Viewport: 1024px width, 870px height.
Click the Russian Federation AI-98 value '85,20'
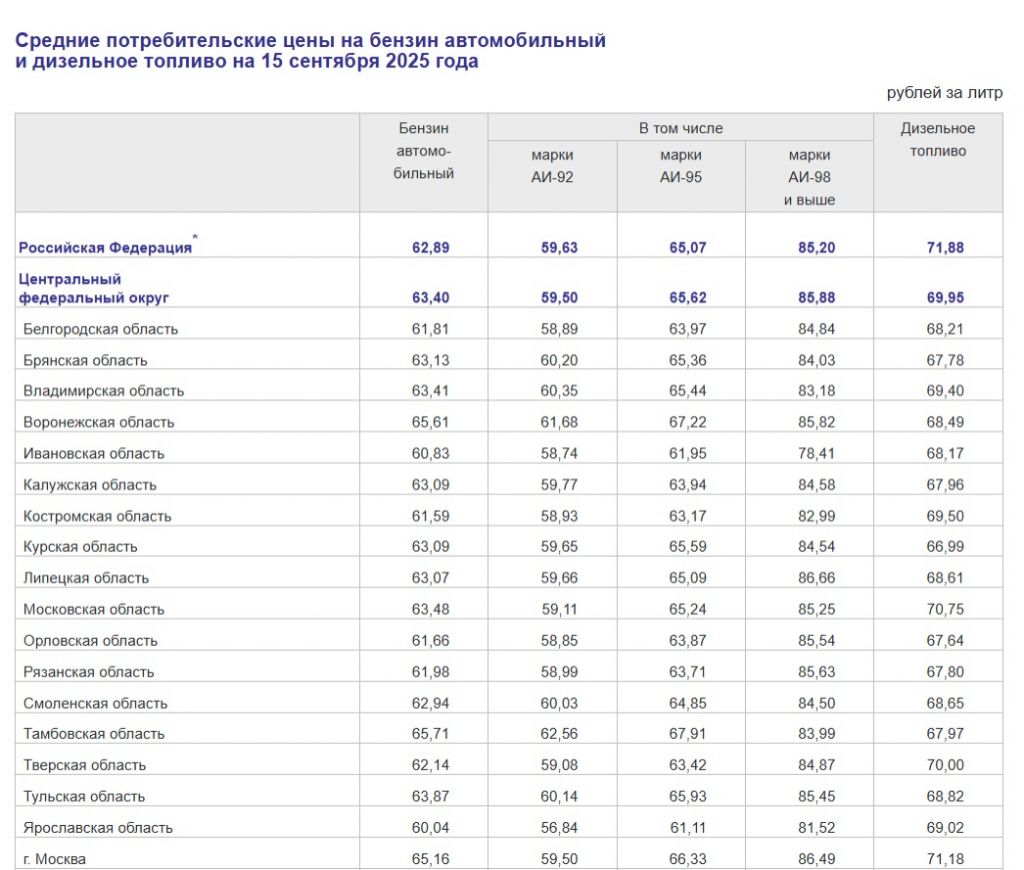tap(816, 248)
